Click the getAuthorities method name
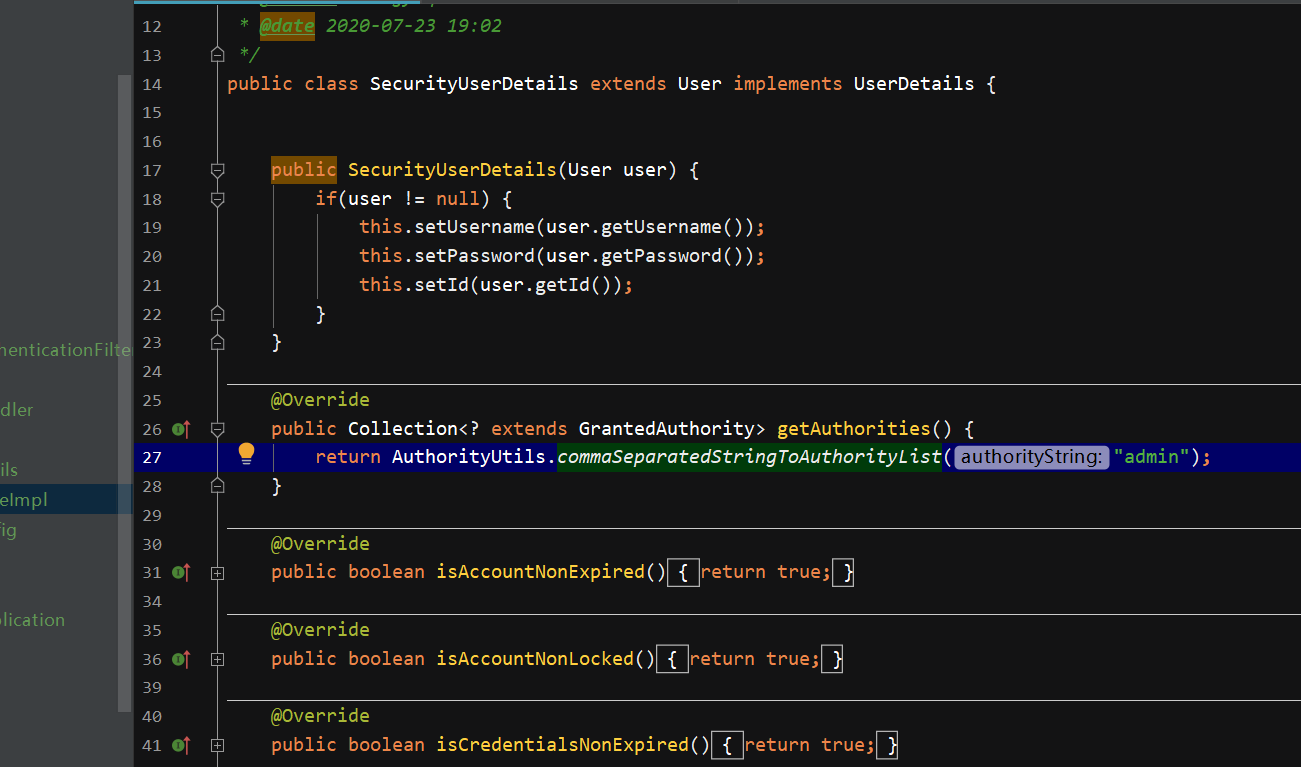Image resolution: width=1301 pixels, height=767 pixels. click(x=853, y=428)
